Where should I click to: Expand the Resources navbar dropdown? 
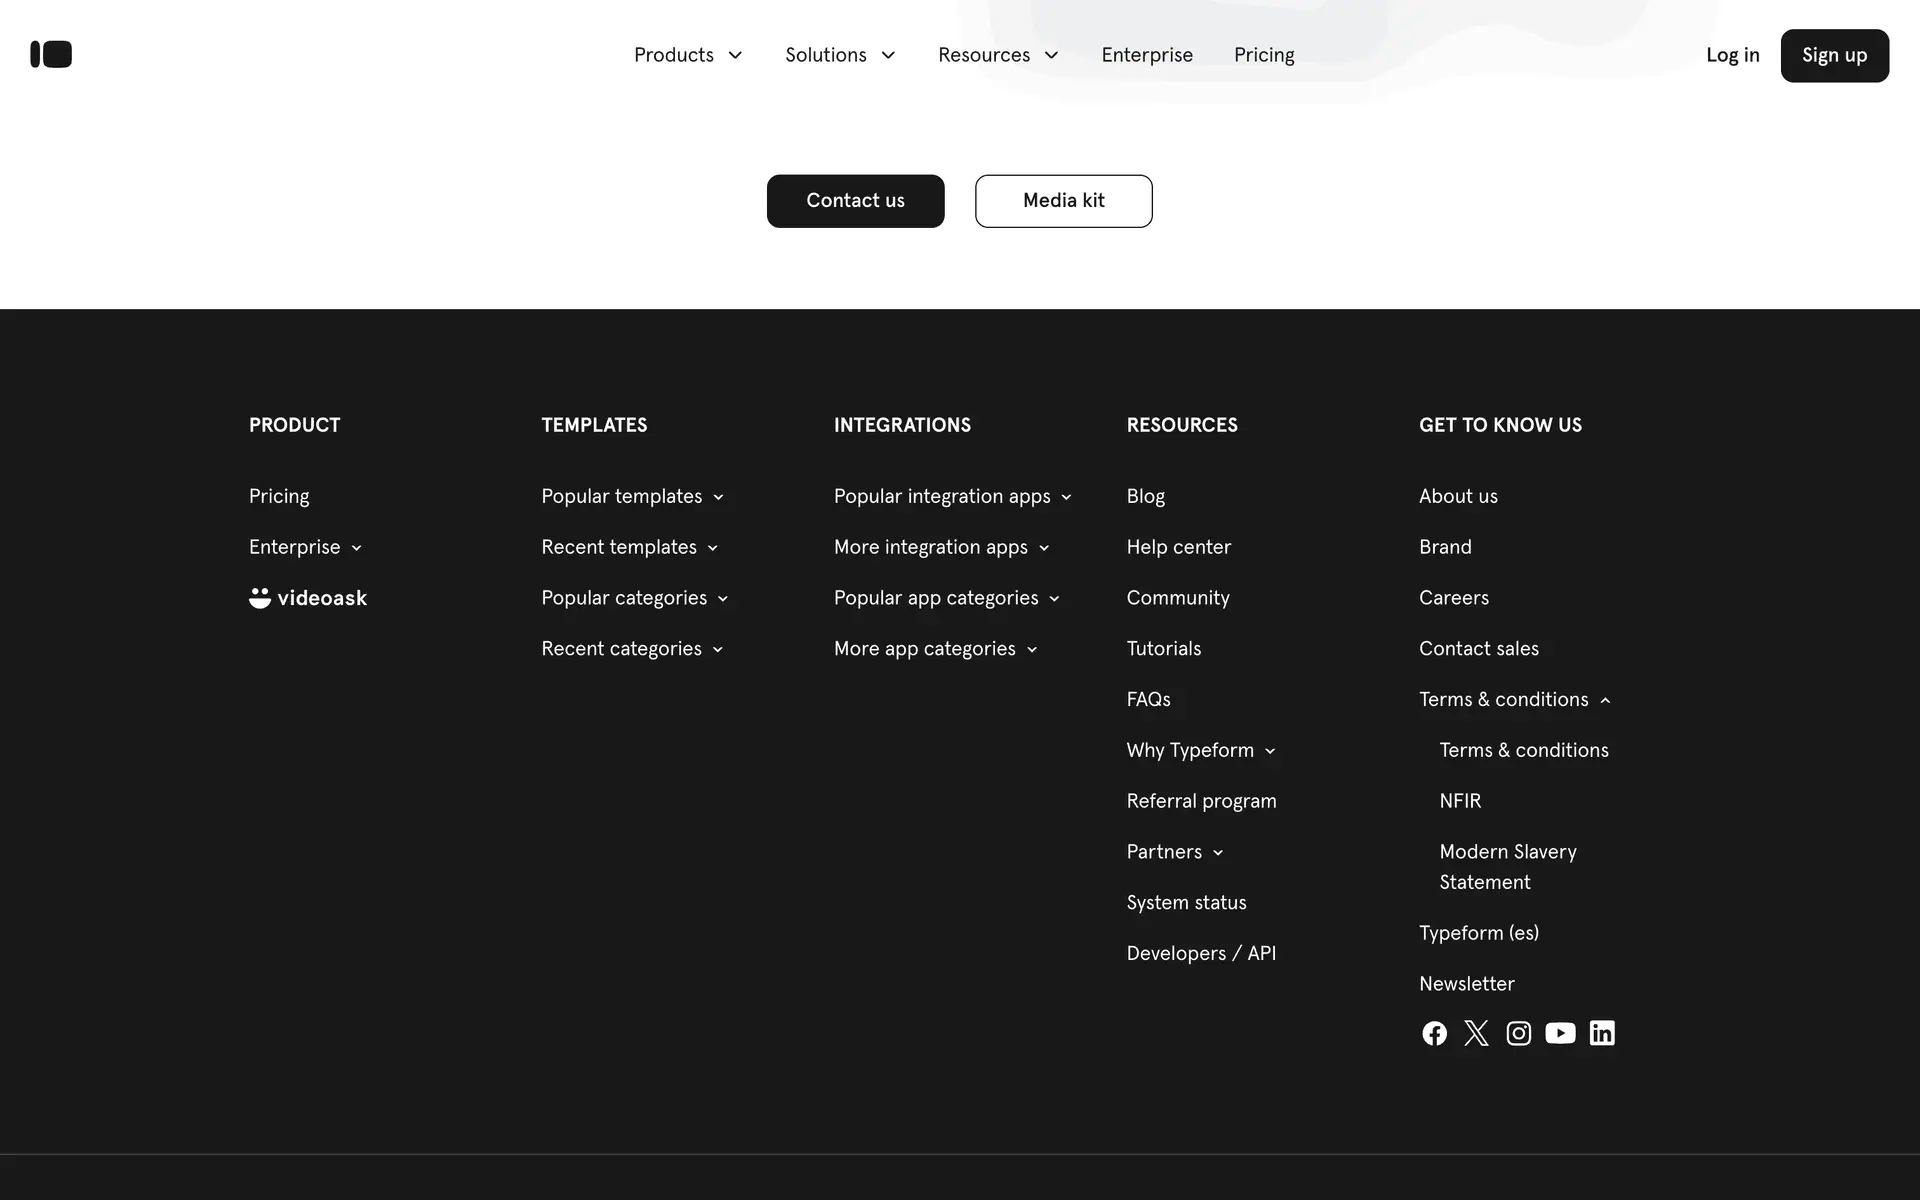coord(998,55)
